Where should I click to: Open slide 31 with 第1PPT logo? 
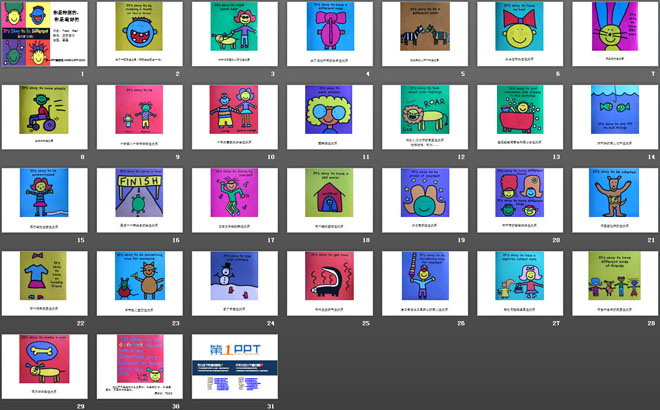click(x=235, y=367)
